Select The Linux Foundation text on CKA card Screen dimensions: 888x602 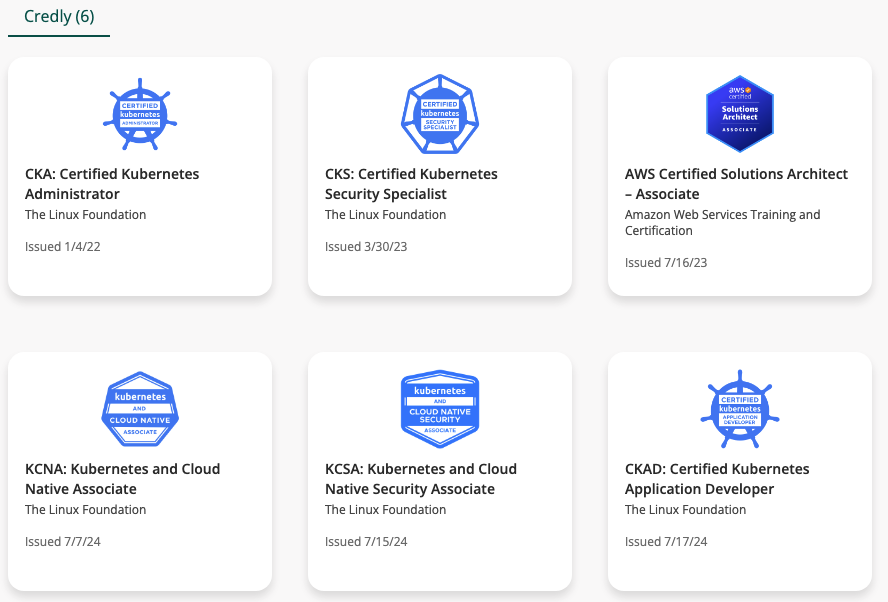point(86,215)
